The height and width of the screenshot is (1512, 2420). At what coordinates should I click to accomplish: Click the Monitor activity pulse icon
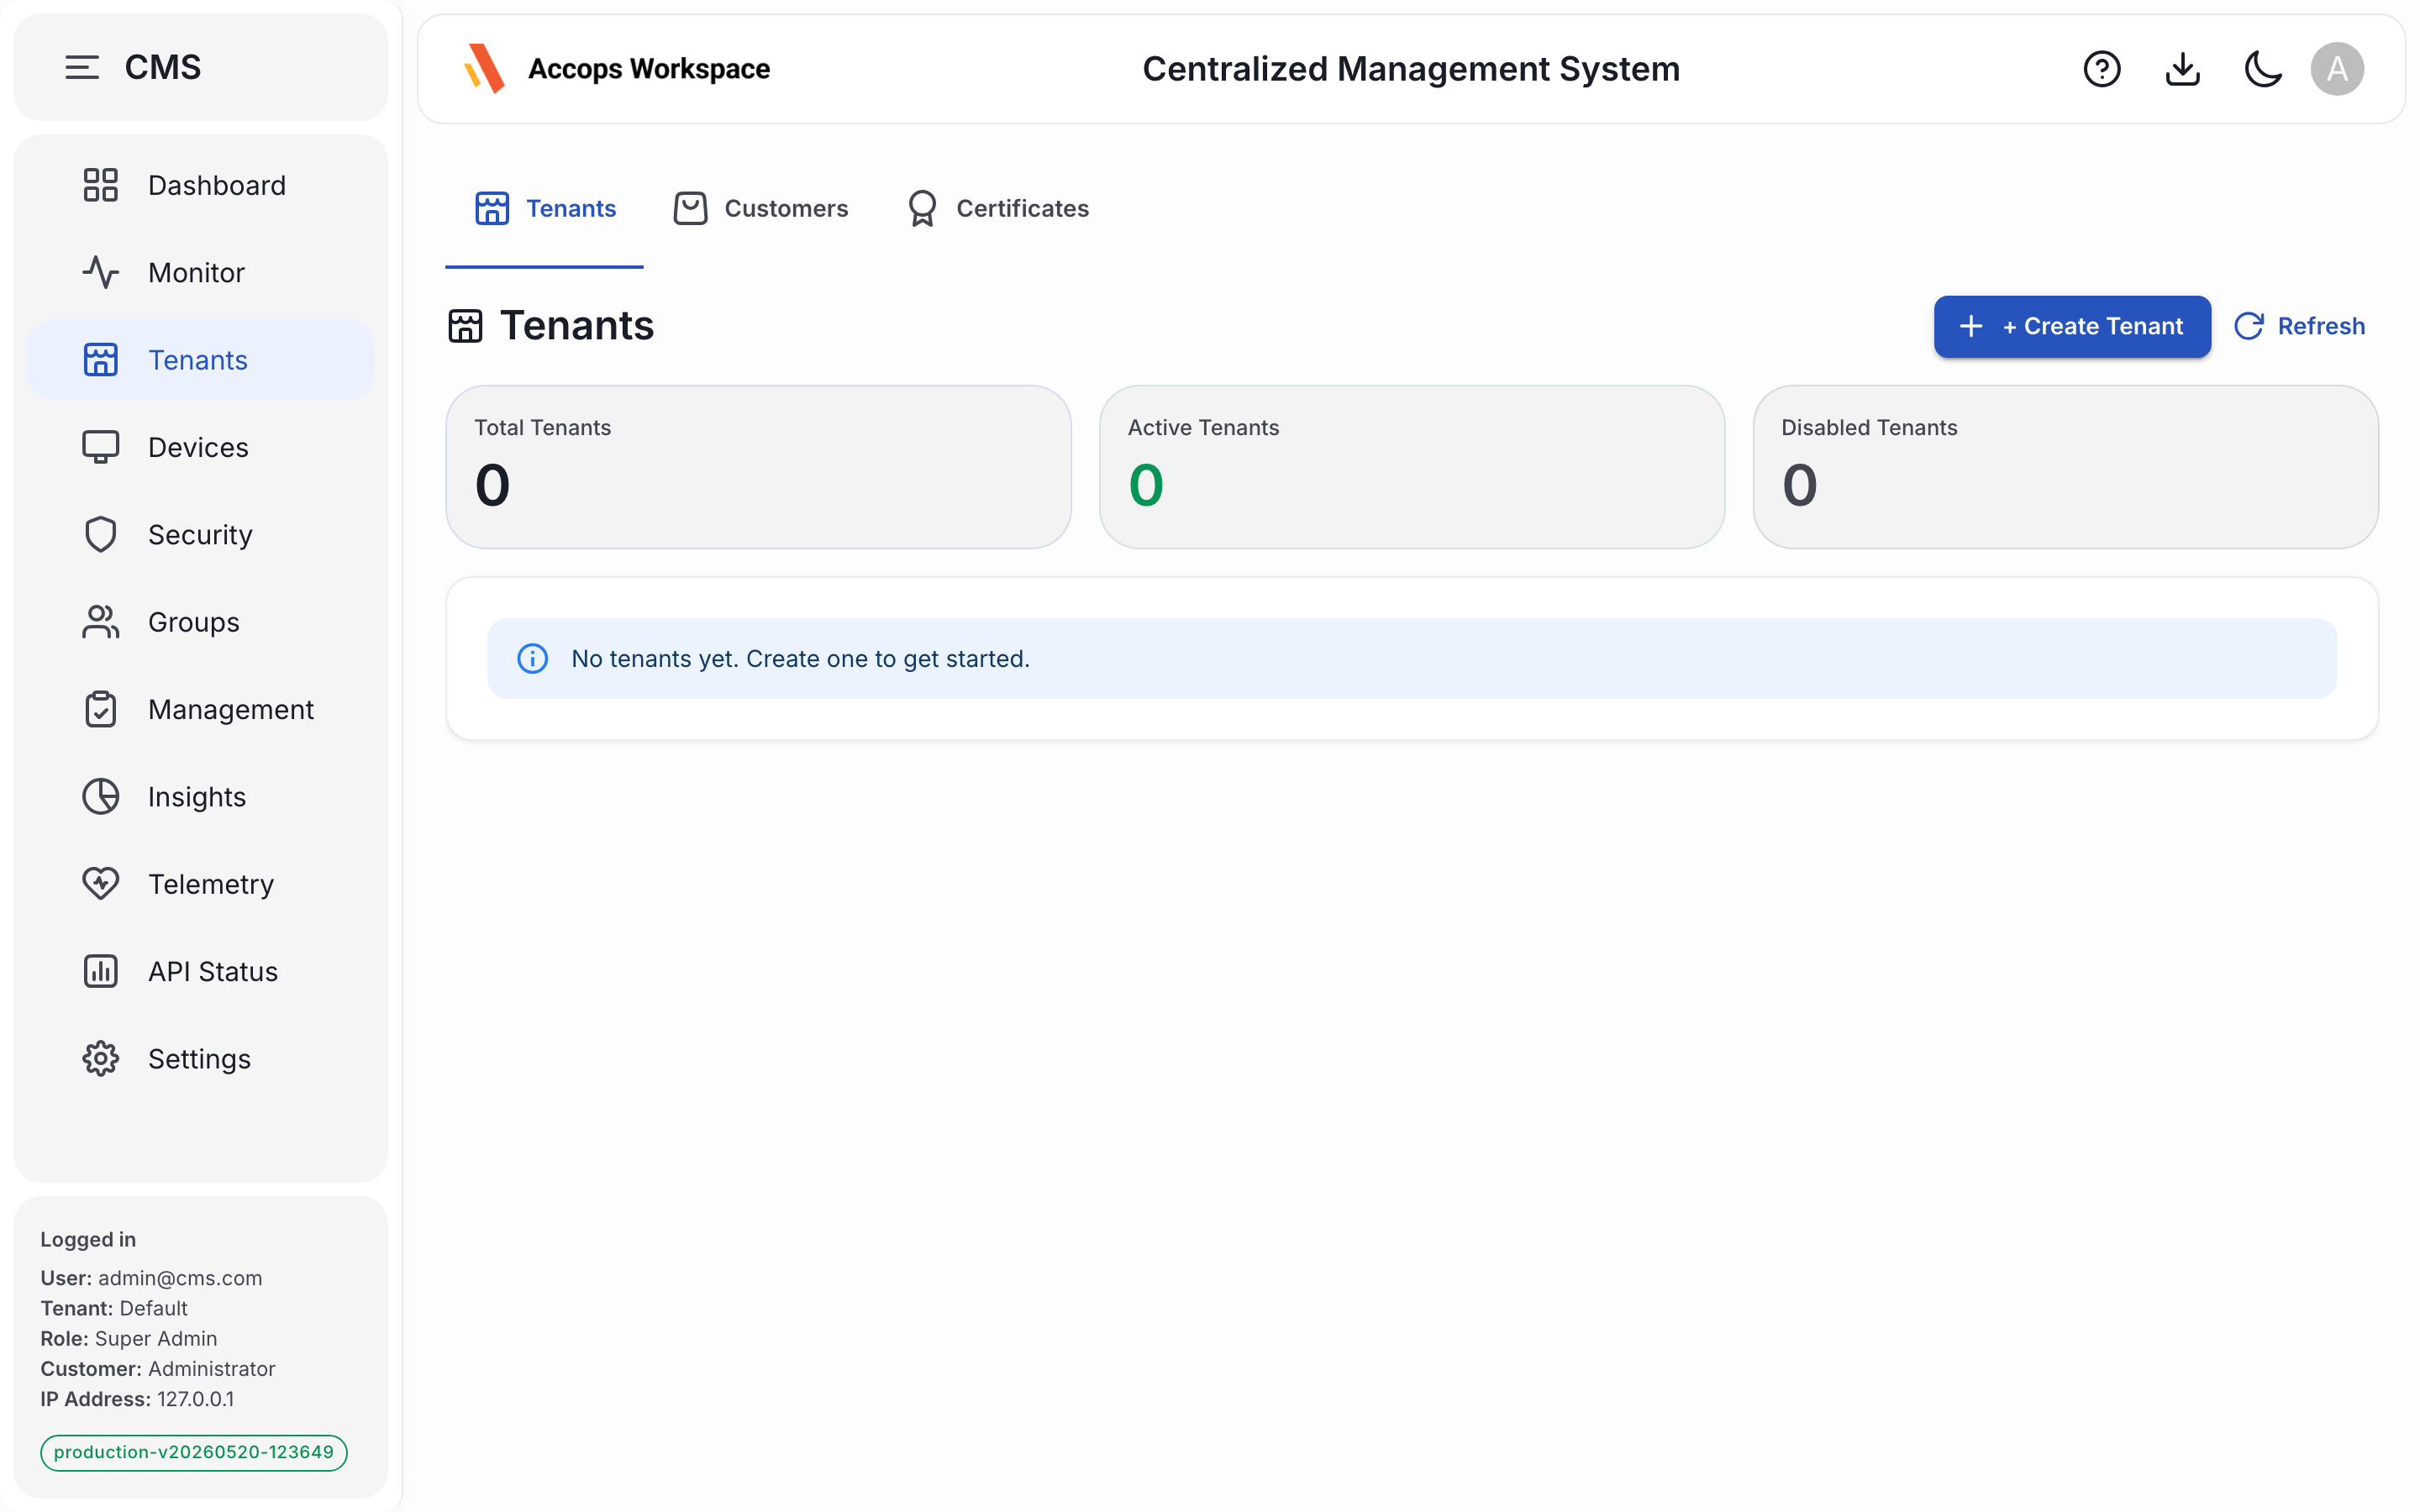point(100,272)
